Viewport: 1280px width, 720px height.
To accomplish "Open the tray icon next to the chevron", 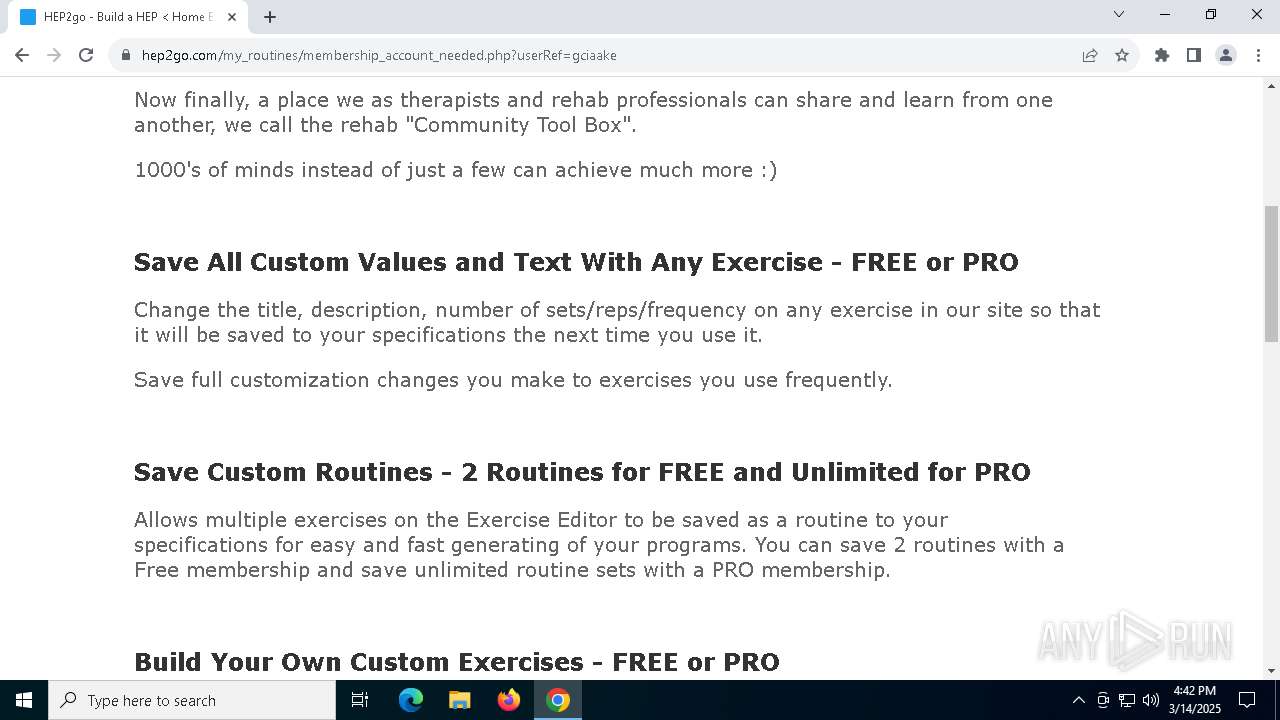I will pos(1103,700).
